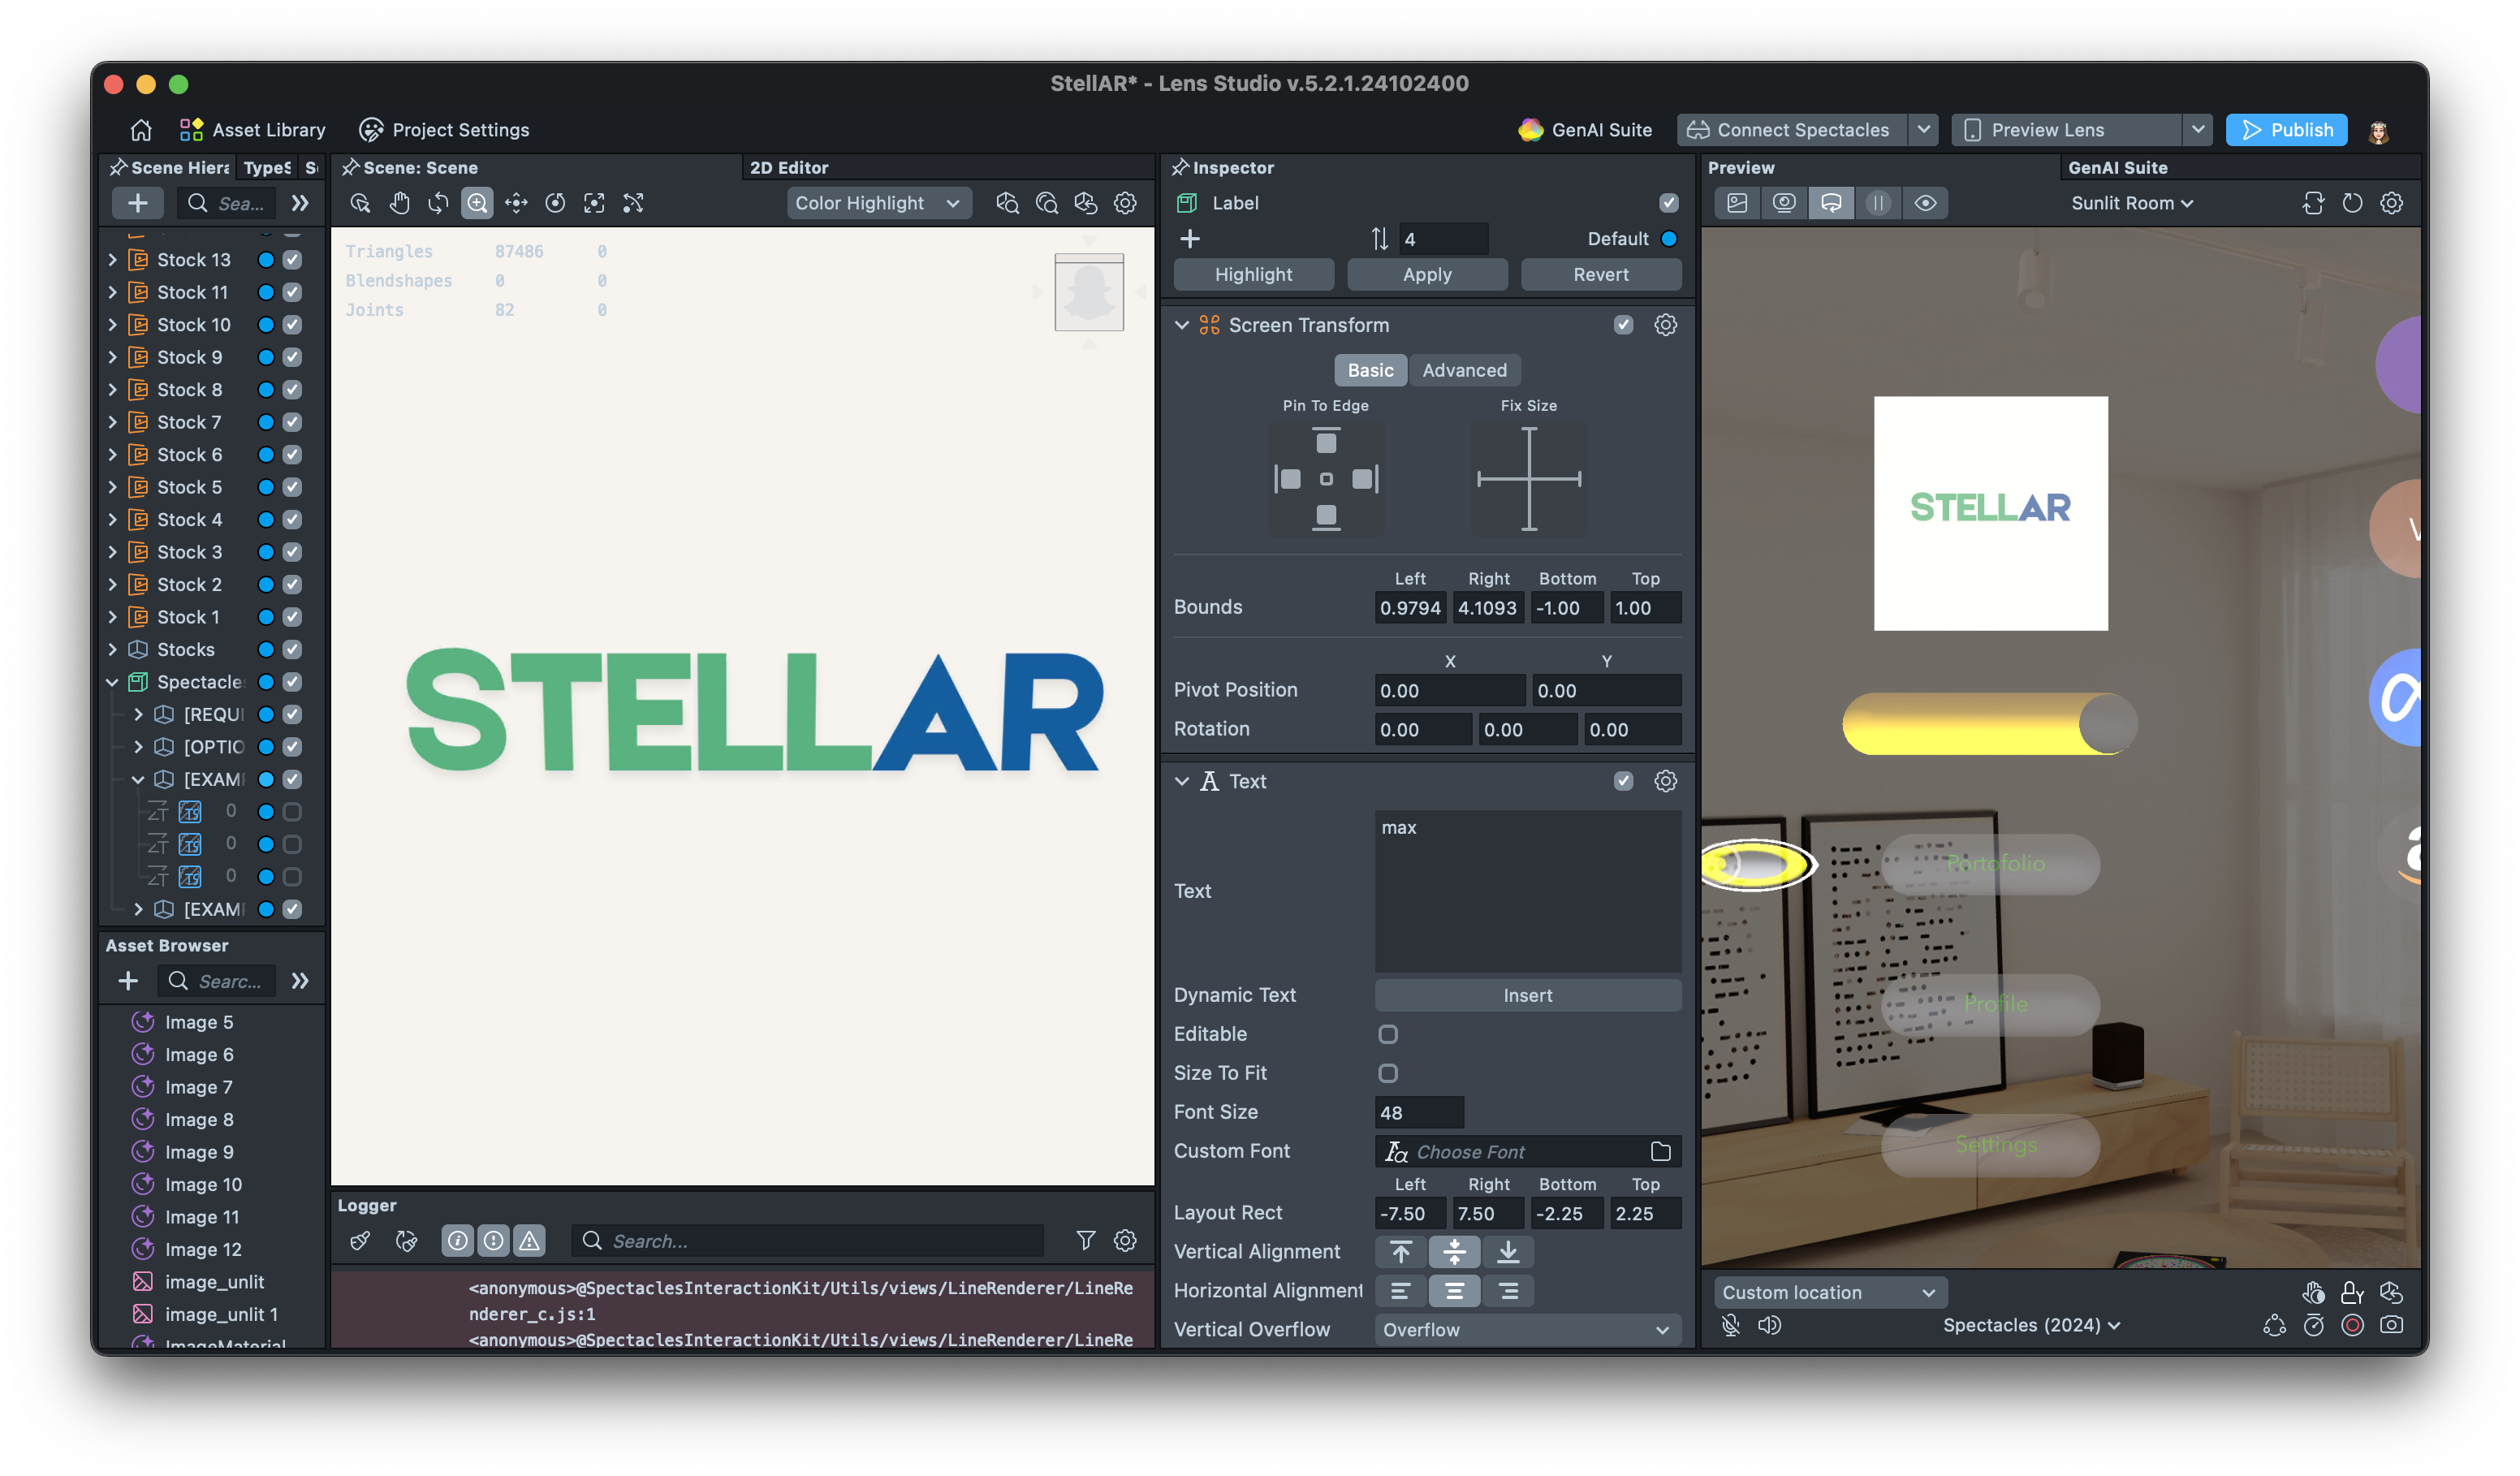Toggle the Editable checkbox
Screen dimensions: 2520x1476
1388,1034
